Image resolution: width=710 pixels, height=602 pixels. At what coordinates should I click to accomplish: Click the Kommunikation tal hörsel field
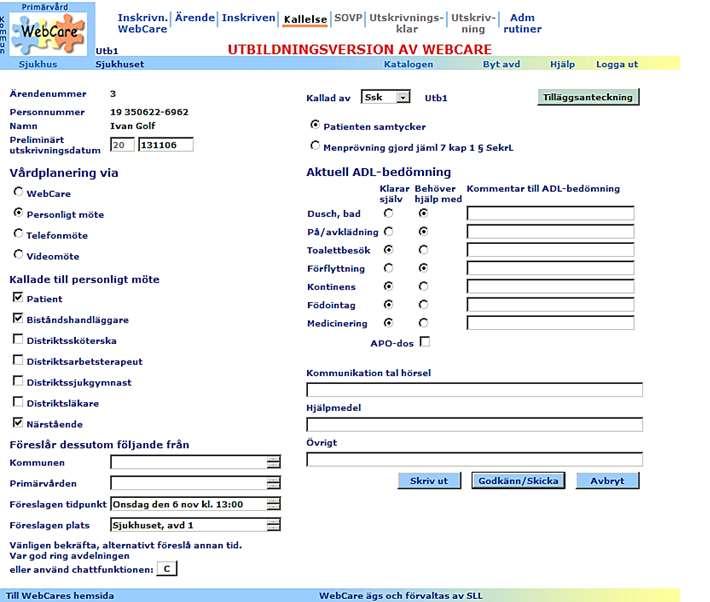(474, 390)
